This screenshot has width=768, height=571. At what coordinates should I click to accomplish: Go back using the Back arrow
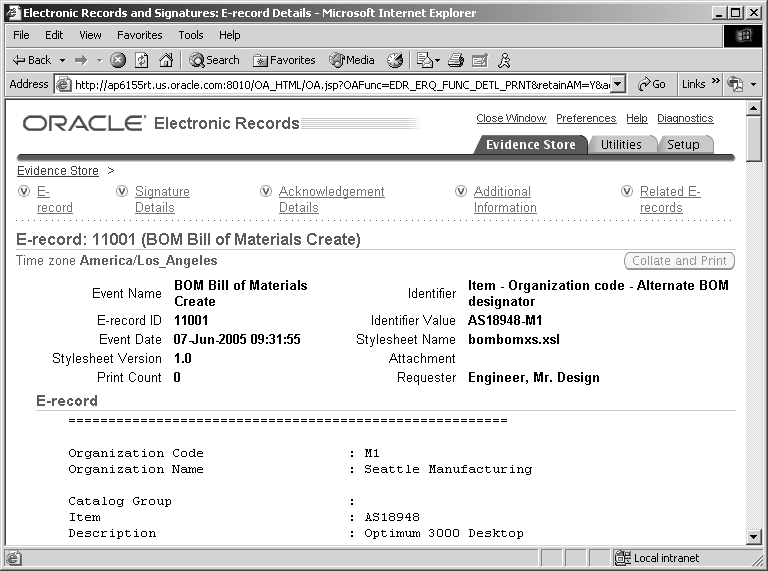pos(31,60)
